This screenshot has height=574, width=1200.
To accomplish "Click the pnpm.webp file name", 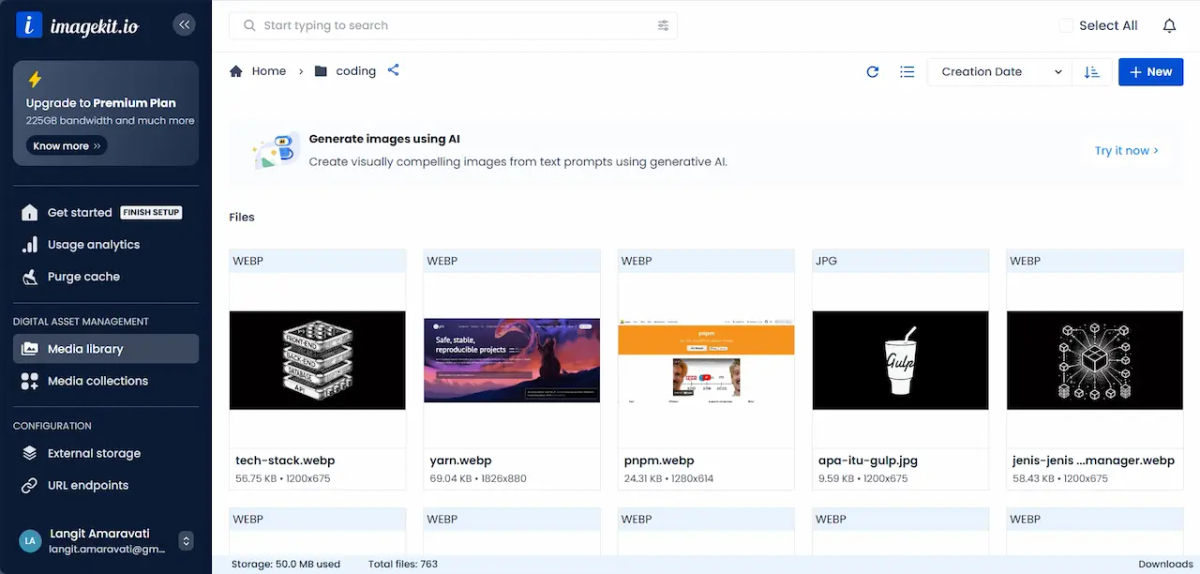I will (x=659, y=461).
